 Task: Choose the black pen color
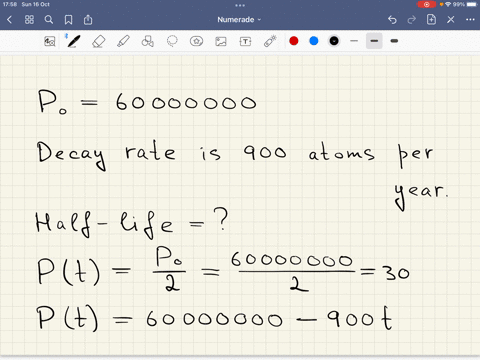point(334,41)
